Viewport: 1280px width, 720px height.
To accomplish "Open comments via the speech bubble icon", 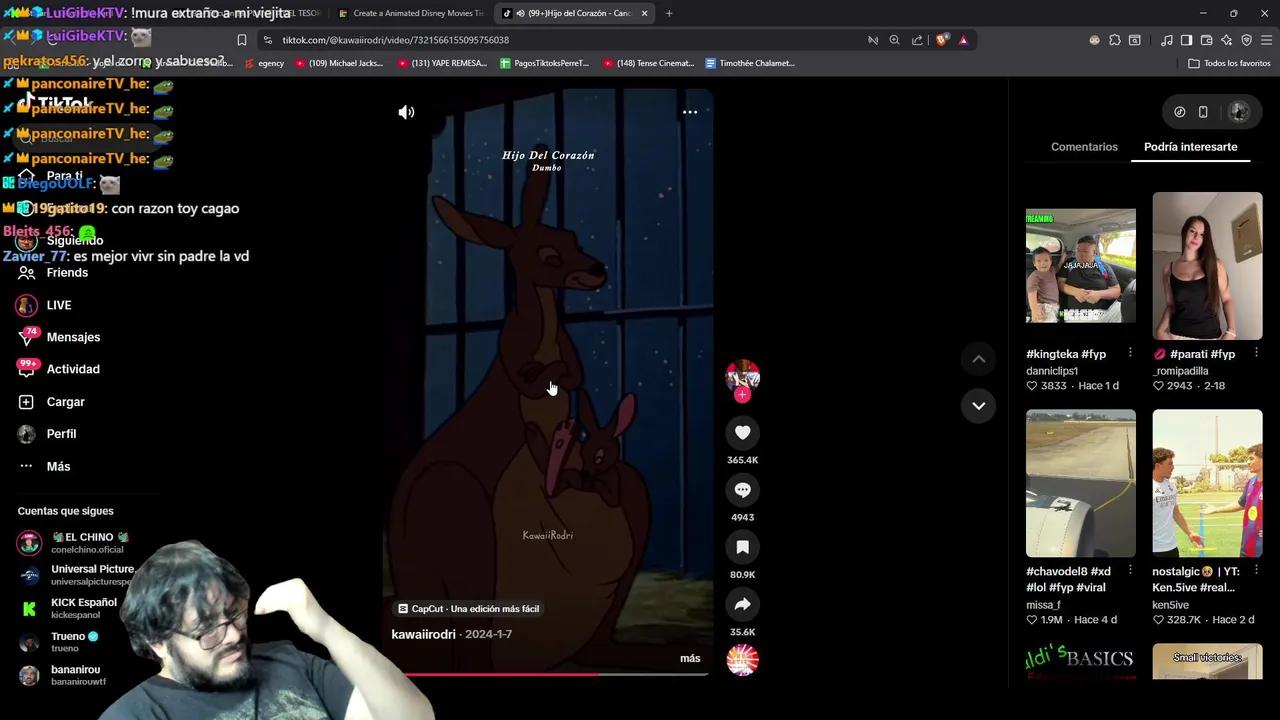I will pos(742,490).
